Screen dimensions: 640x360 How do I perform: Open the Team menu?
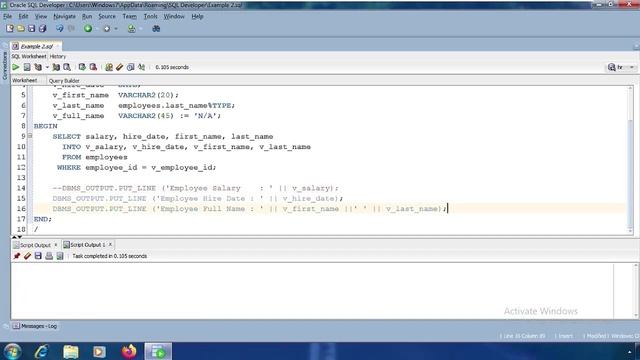point(129,16)
